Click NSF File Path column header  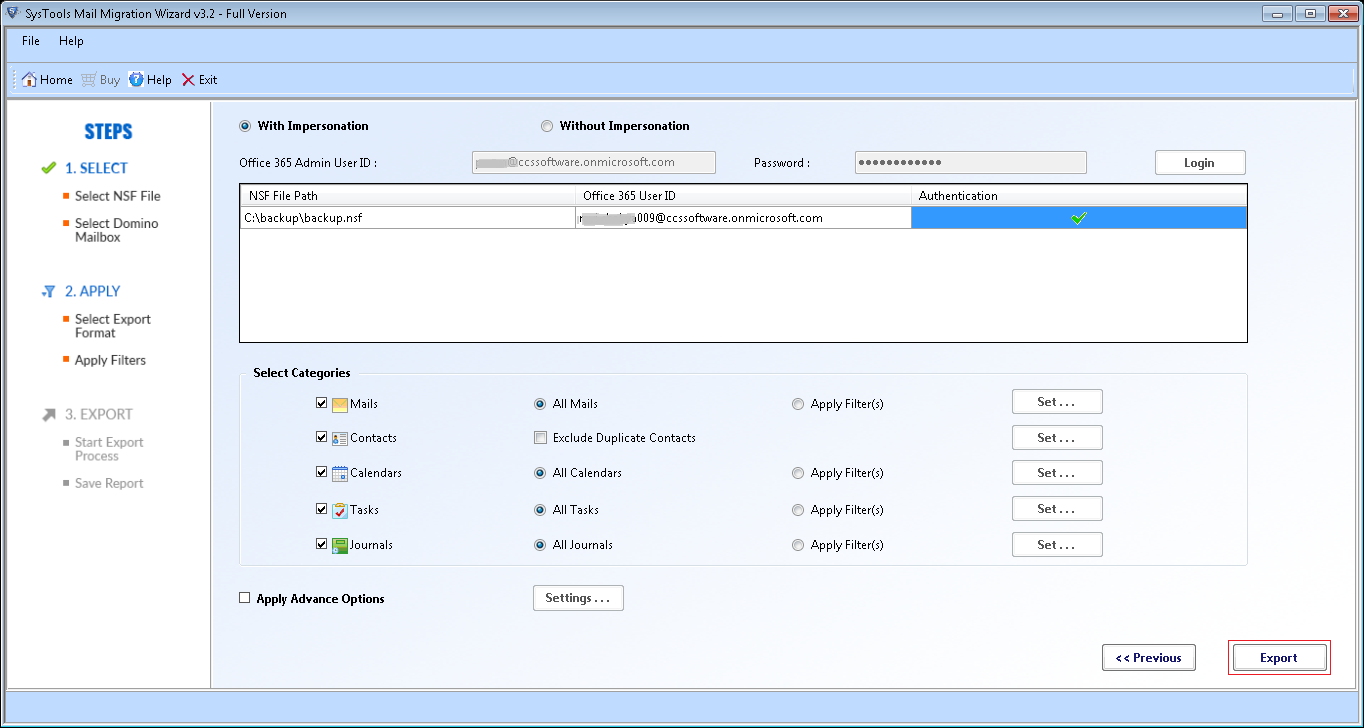(408, 196)
